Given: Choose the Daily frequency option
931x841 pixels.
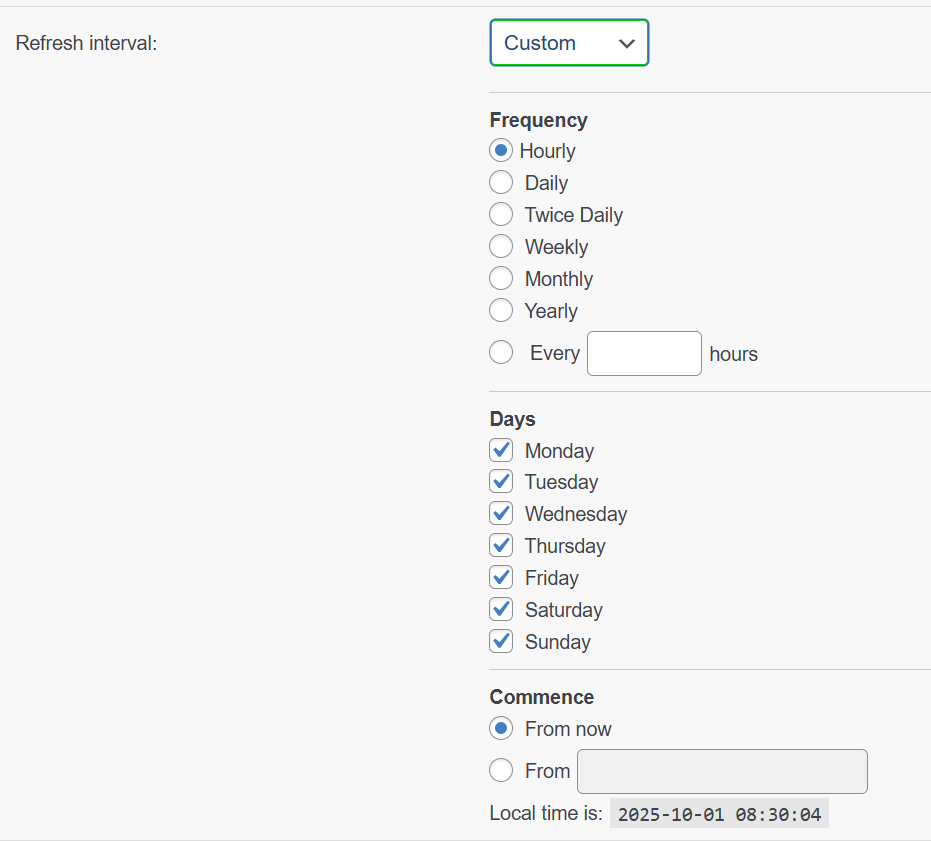Looking at the screenshot, I should [x=501, y=183].
